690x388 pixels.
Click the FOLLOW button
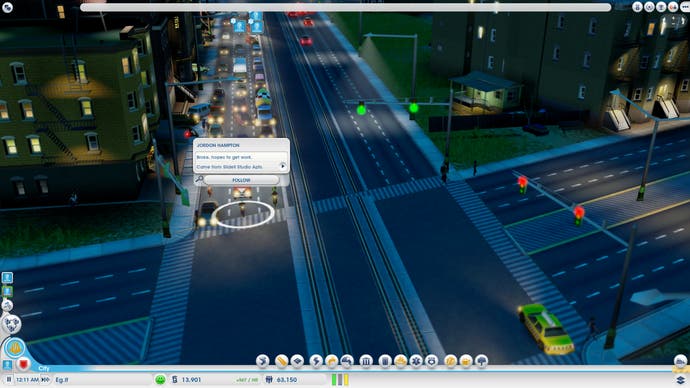click(x=241, y=180)
